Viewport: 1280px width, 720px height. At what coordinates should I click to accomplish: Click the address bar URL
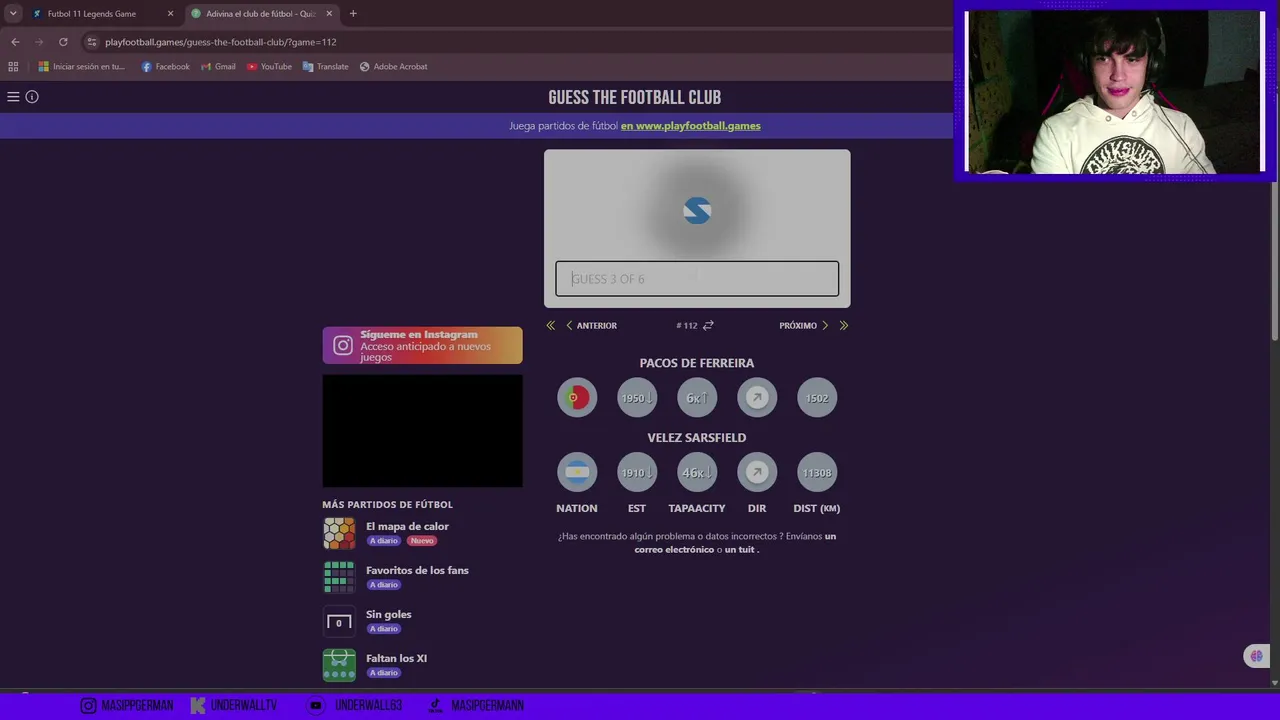[x=220, y=42]
